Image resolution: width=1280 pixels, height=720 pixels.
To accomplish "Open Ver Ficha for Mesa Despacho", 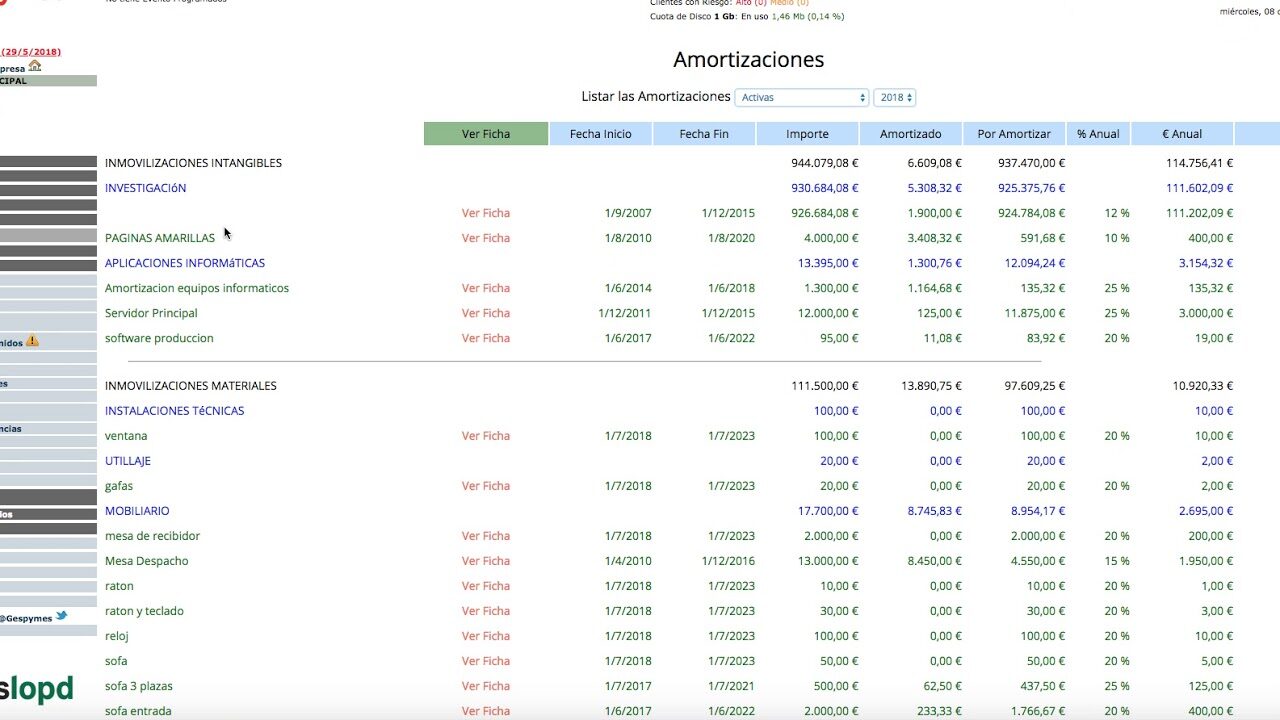I will tap(486, 561).
